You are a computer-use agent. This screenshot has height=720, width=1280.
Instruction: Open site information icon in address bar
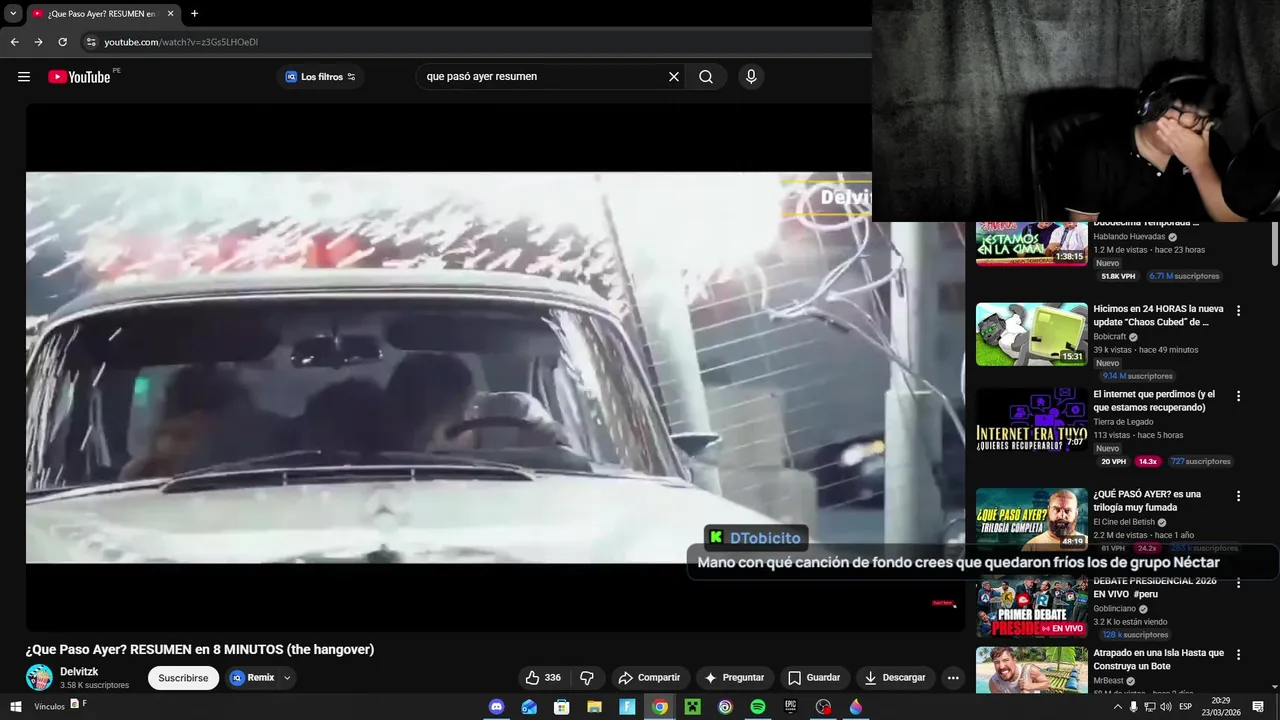pos(91,42)
